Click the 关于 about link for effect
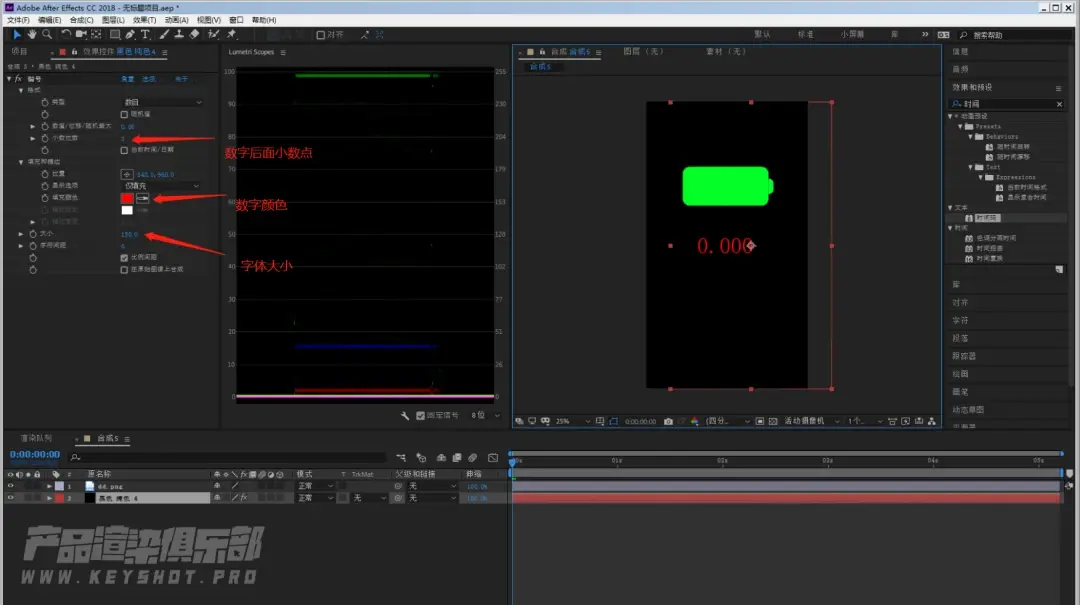This screenshot has height=605, width=1080. tap(181, 79)
